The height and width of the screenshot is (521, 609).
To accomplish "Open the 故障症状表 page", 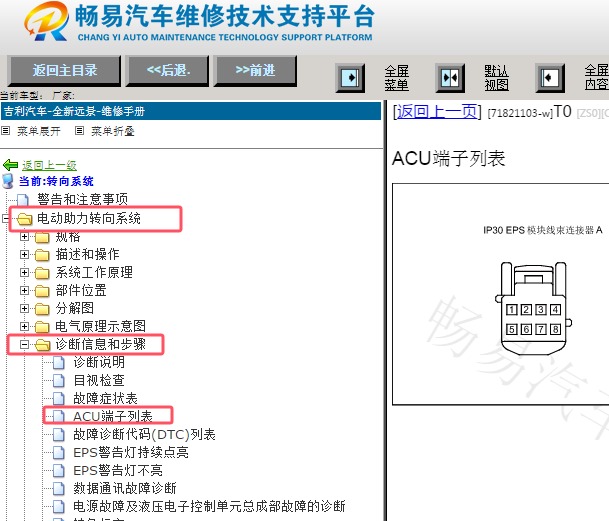I will click(105, 398).
